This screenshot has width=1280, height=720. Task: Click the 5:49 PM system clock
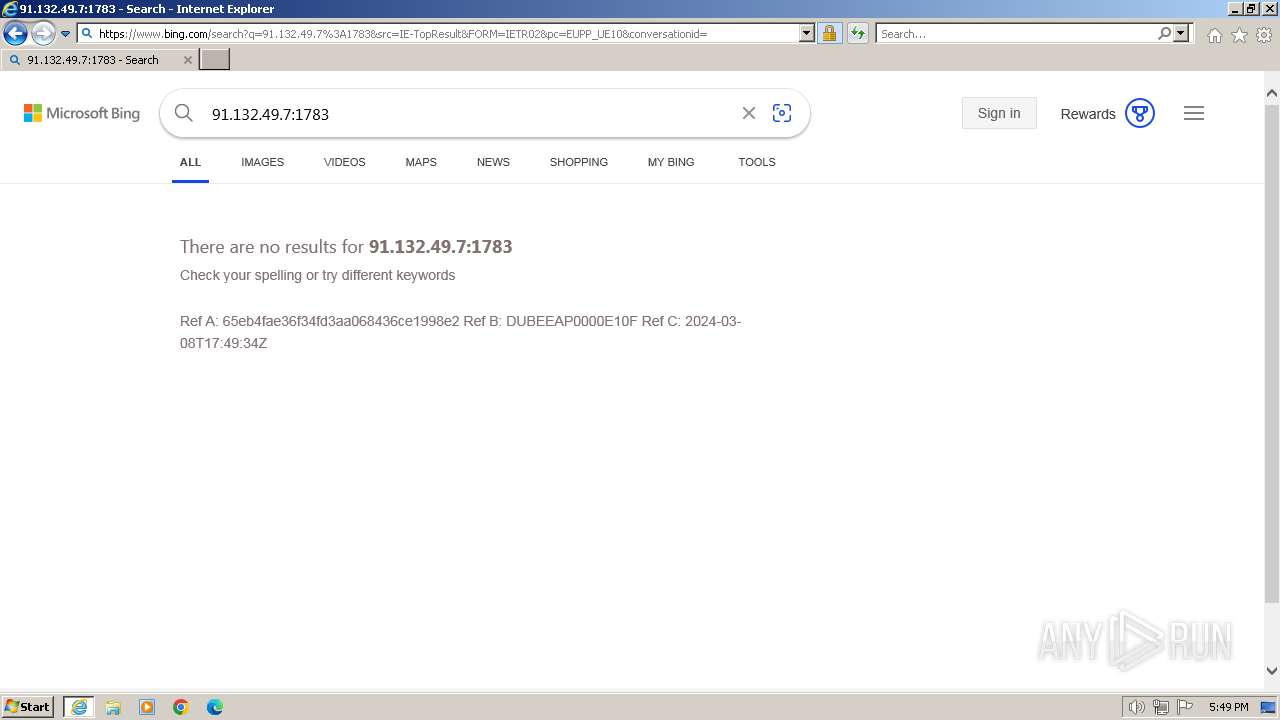1228,707
